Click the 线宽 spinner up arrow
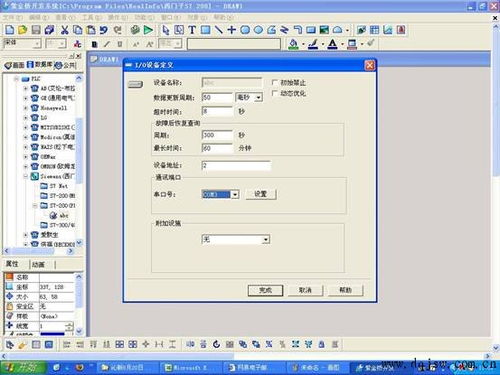The height and width of the screenshot is (375, 500). [x=70, y=324]
